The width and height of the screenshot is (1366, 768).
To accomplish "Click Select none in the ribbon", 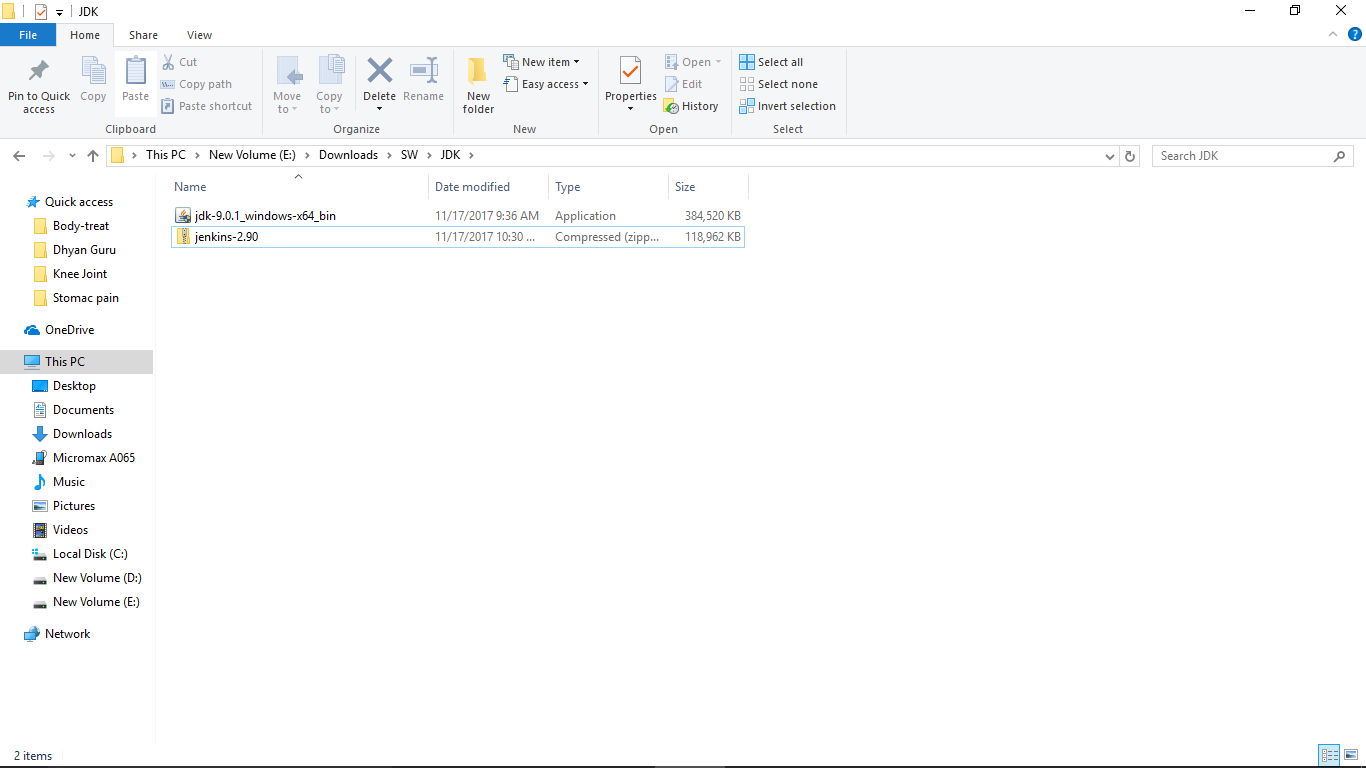I will point(779,83).
